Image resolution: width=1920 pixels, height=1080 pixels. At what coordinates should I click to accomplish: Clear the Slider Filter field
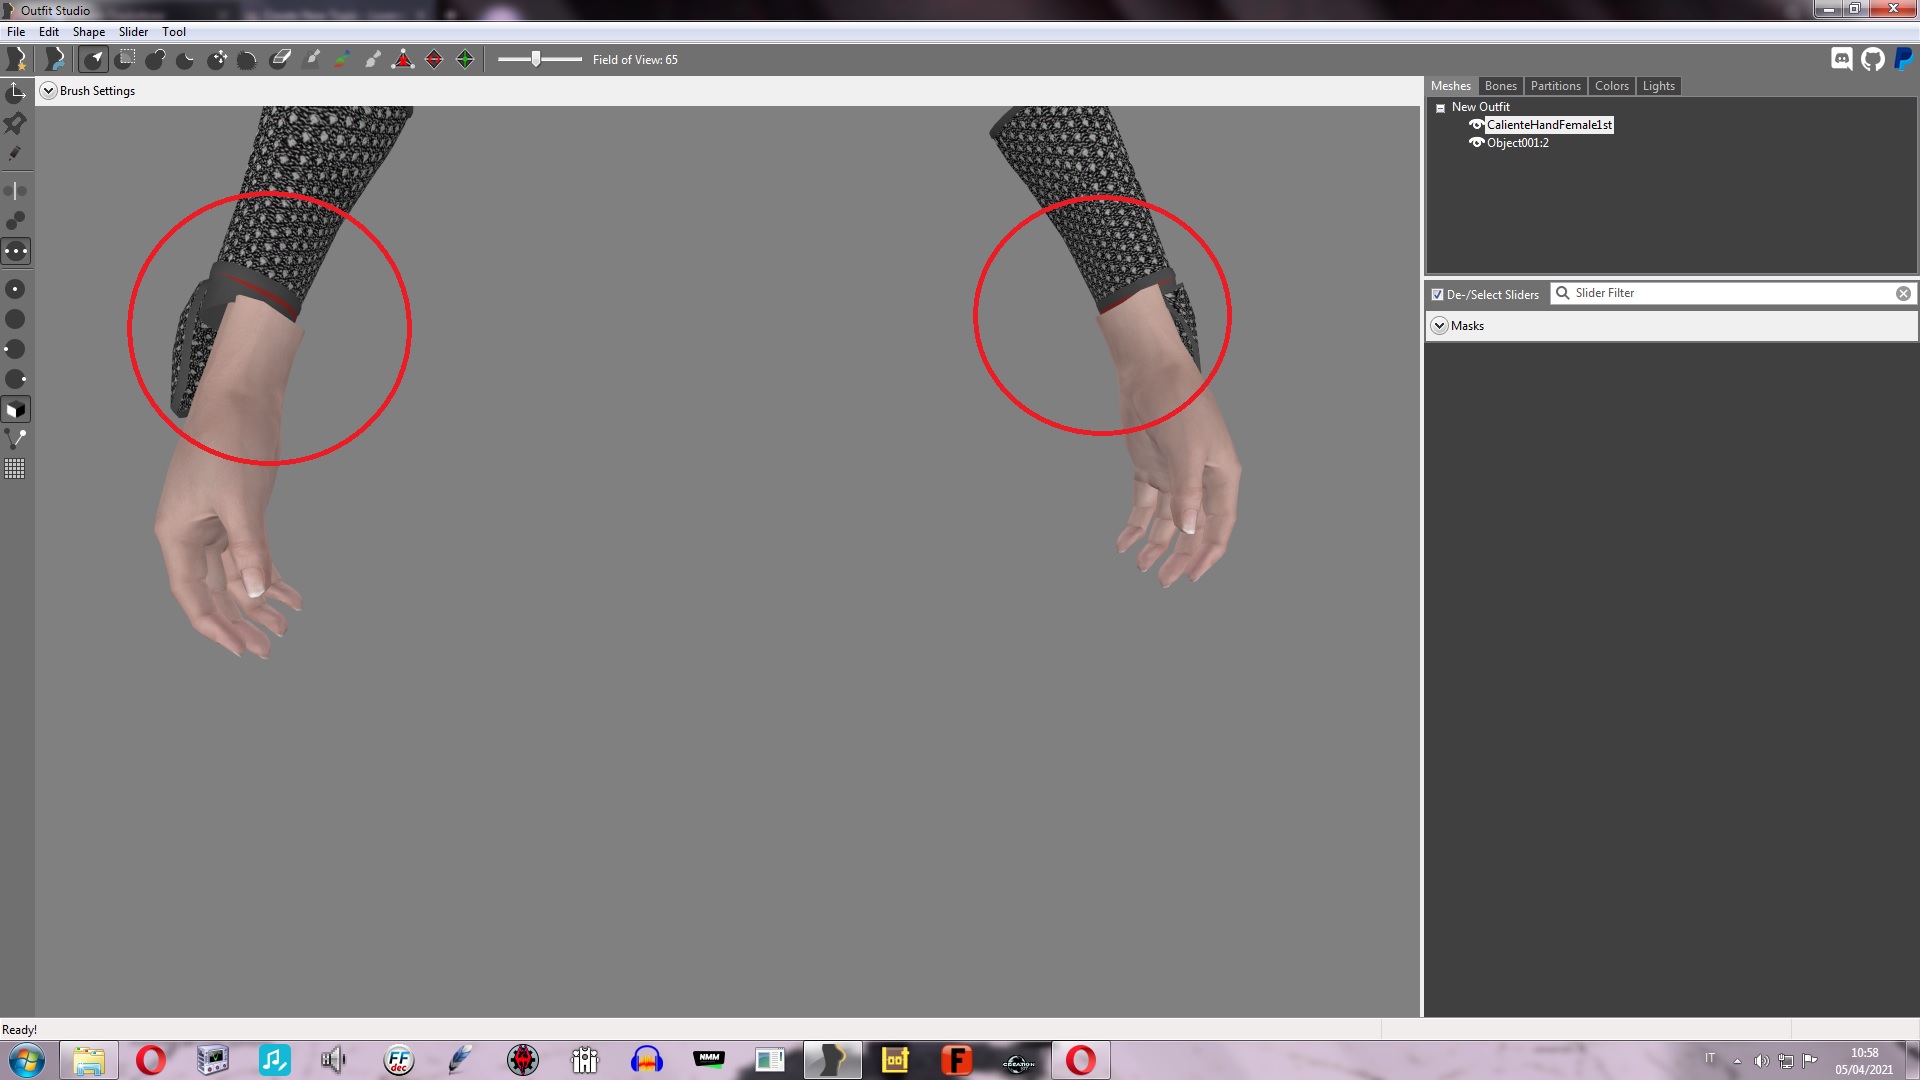(x=1903, y=293)
